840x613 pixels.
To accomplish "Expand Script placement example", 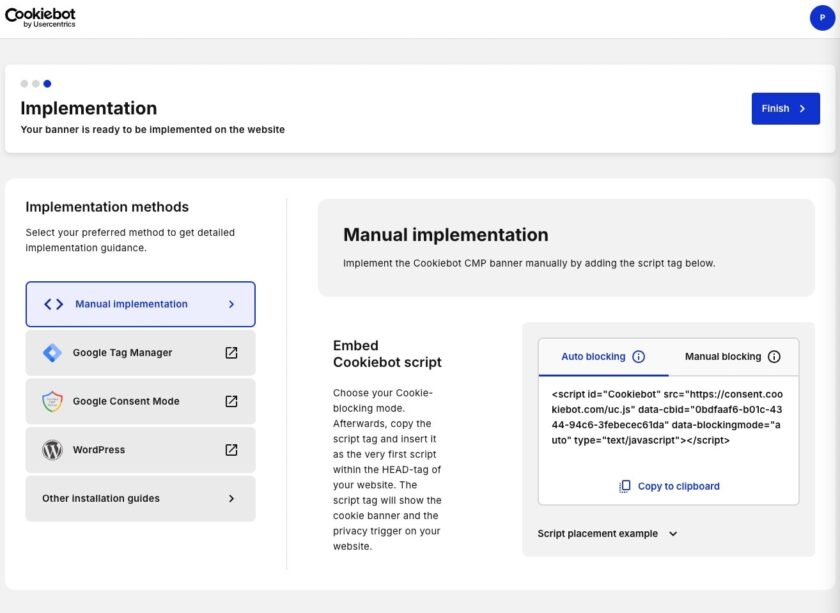I will (673, 534).
